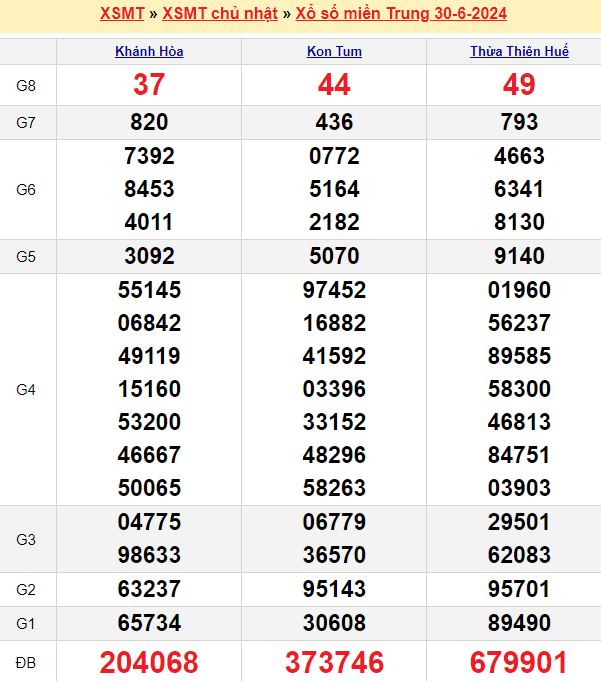The height and width of the screenshot is (681, 601).
Task: Click G4 number 01960
Action: coord(519,290)
